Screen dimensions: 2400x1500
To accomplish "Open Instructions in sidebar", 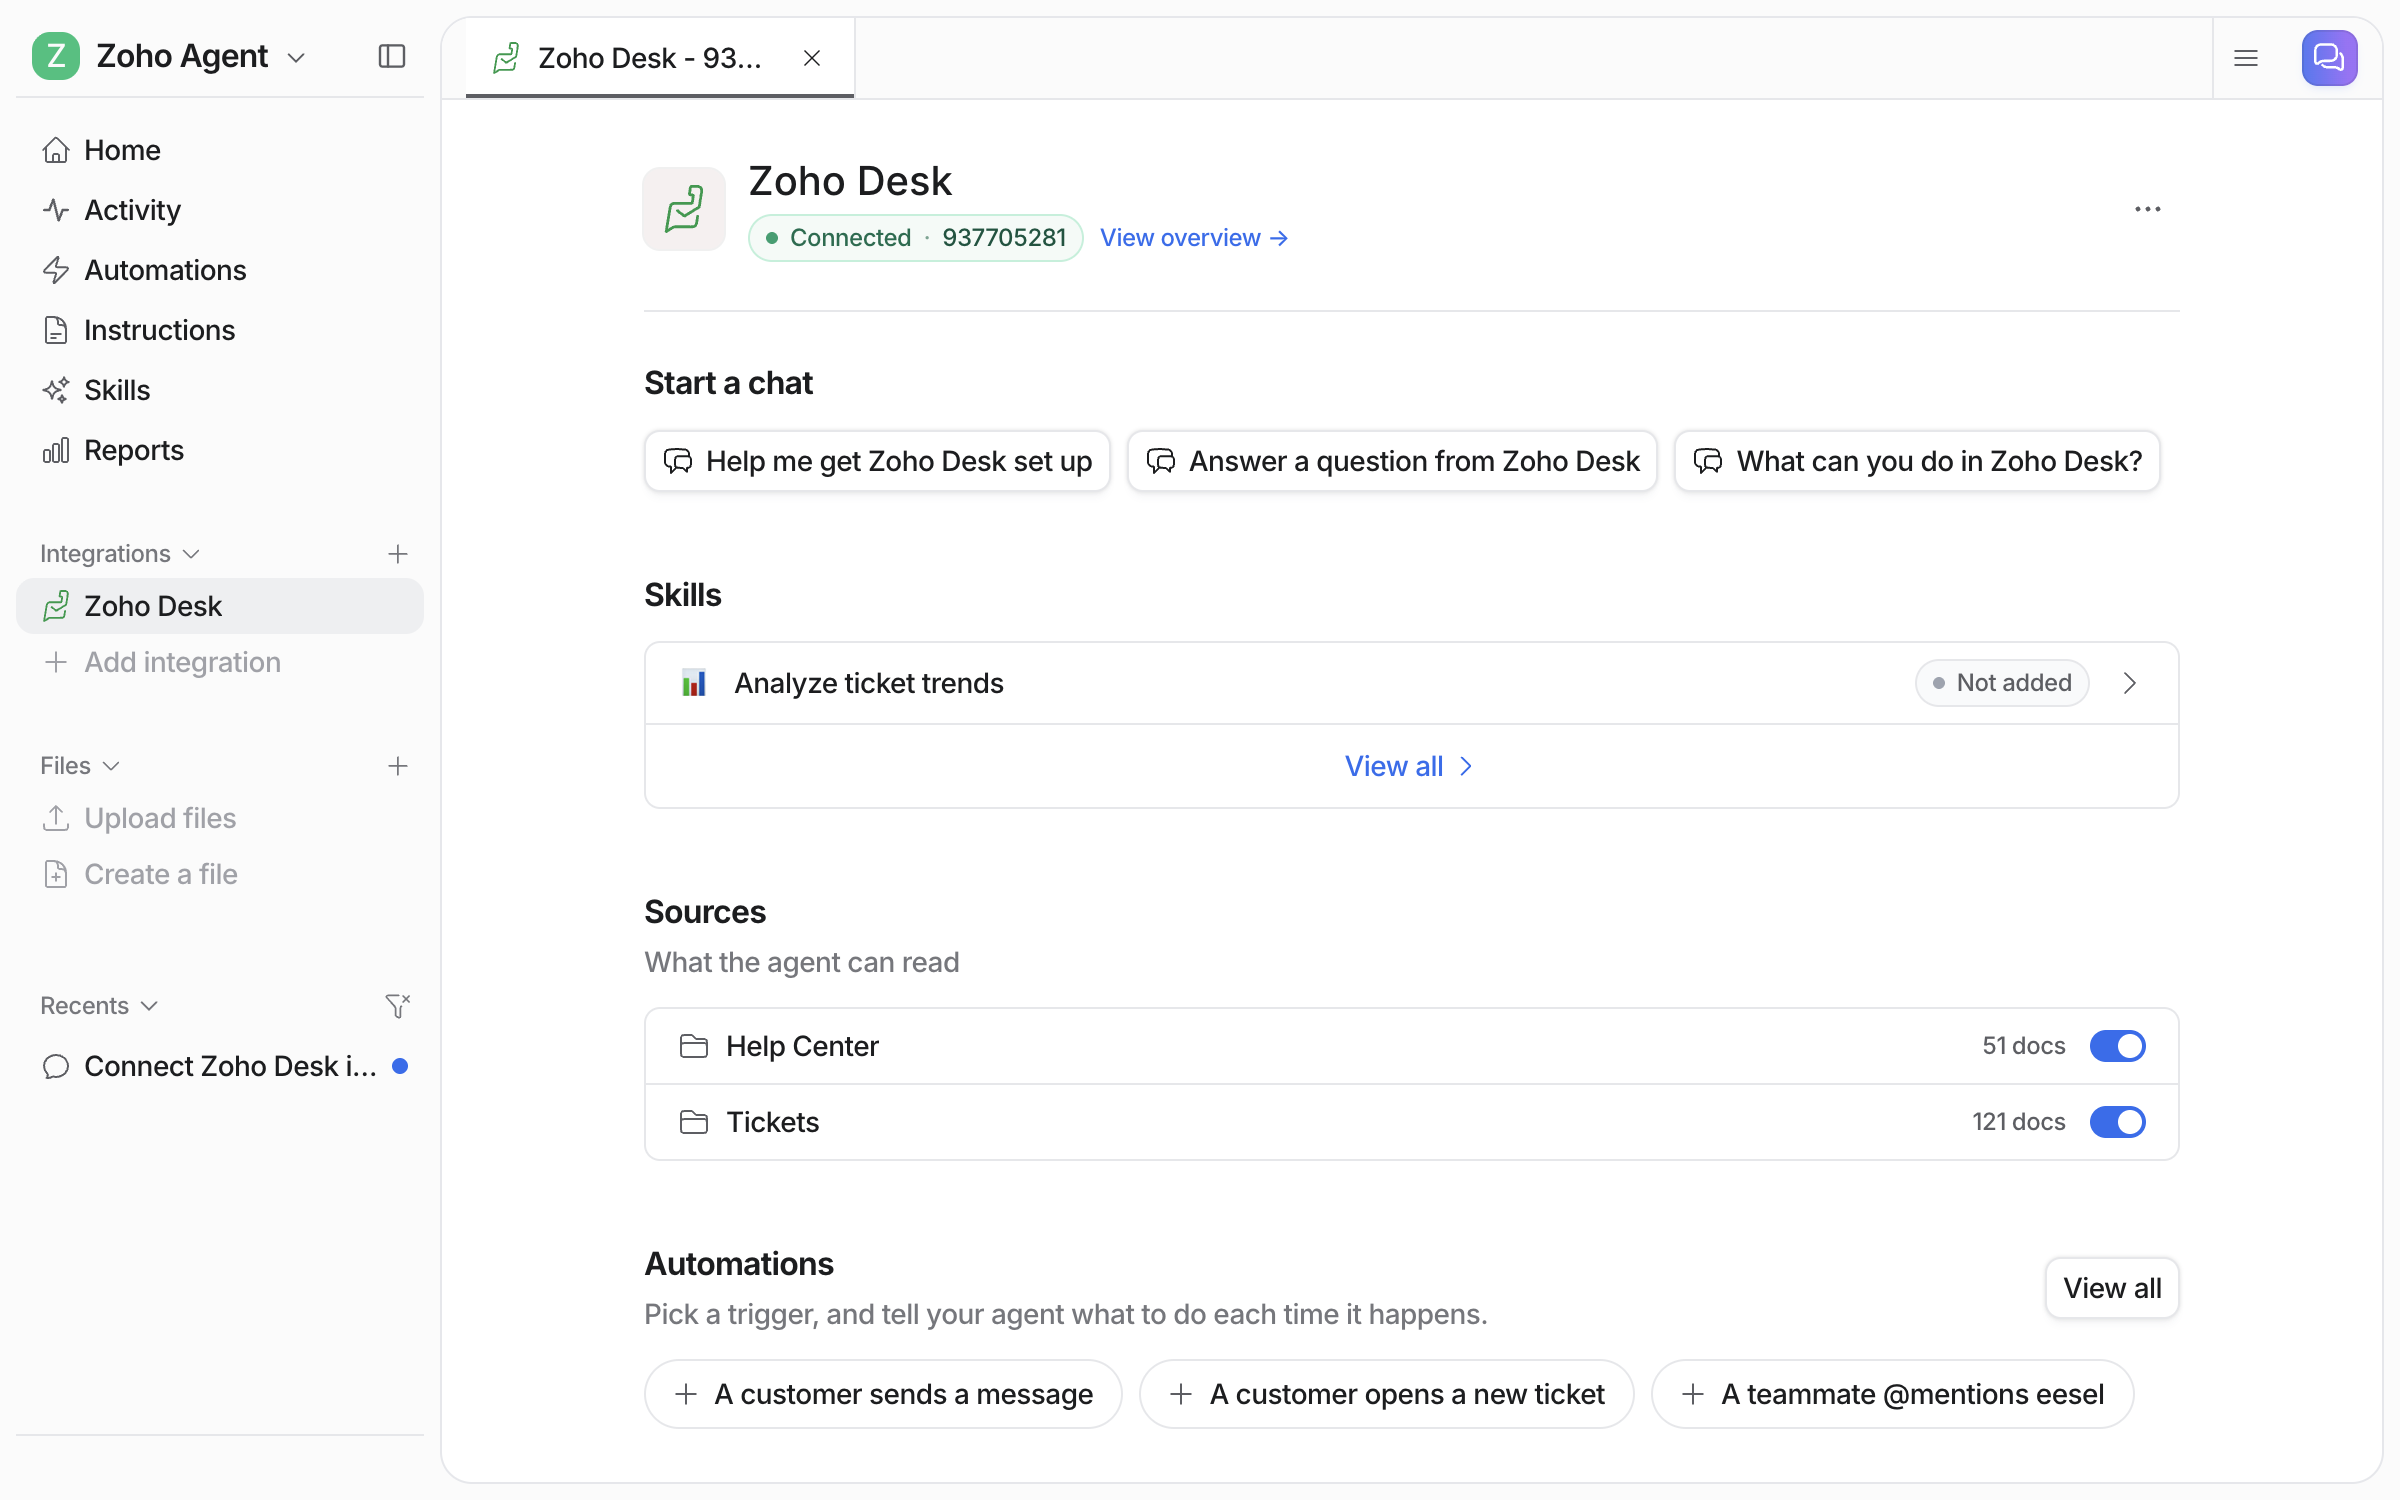I will click(x=220, y=330).
